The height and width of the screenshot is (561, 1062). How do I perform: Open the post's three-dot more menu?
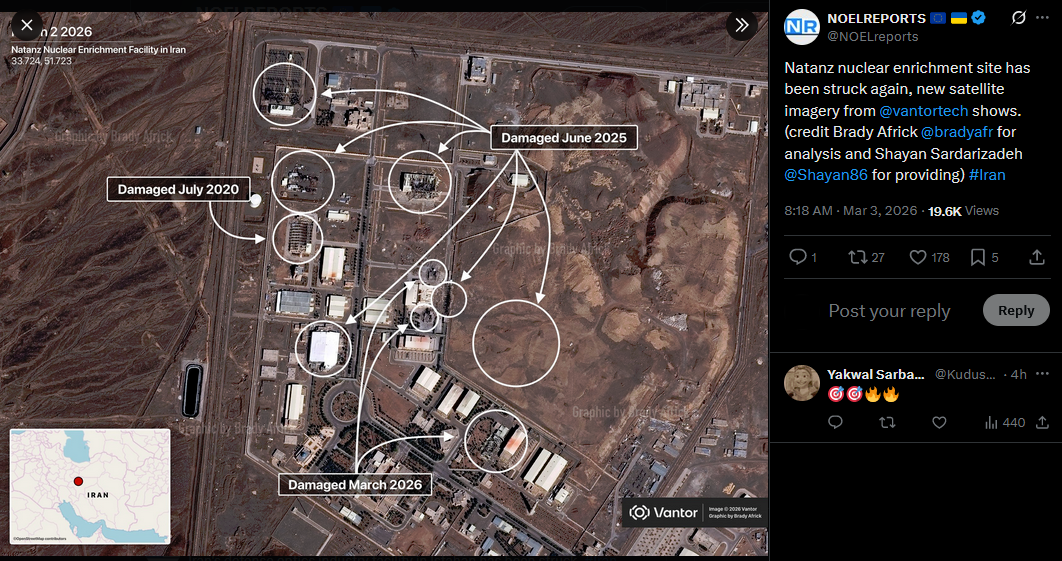tap(1042, 18)
